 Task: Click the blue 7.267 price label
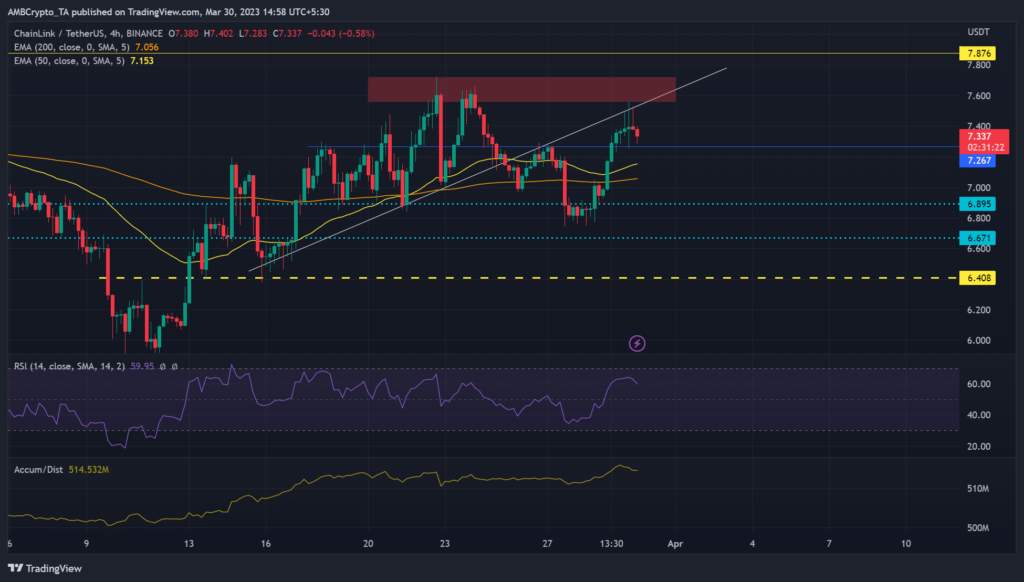(x=974, y=160)
